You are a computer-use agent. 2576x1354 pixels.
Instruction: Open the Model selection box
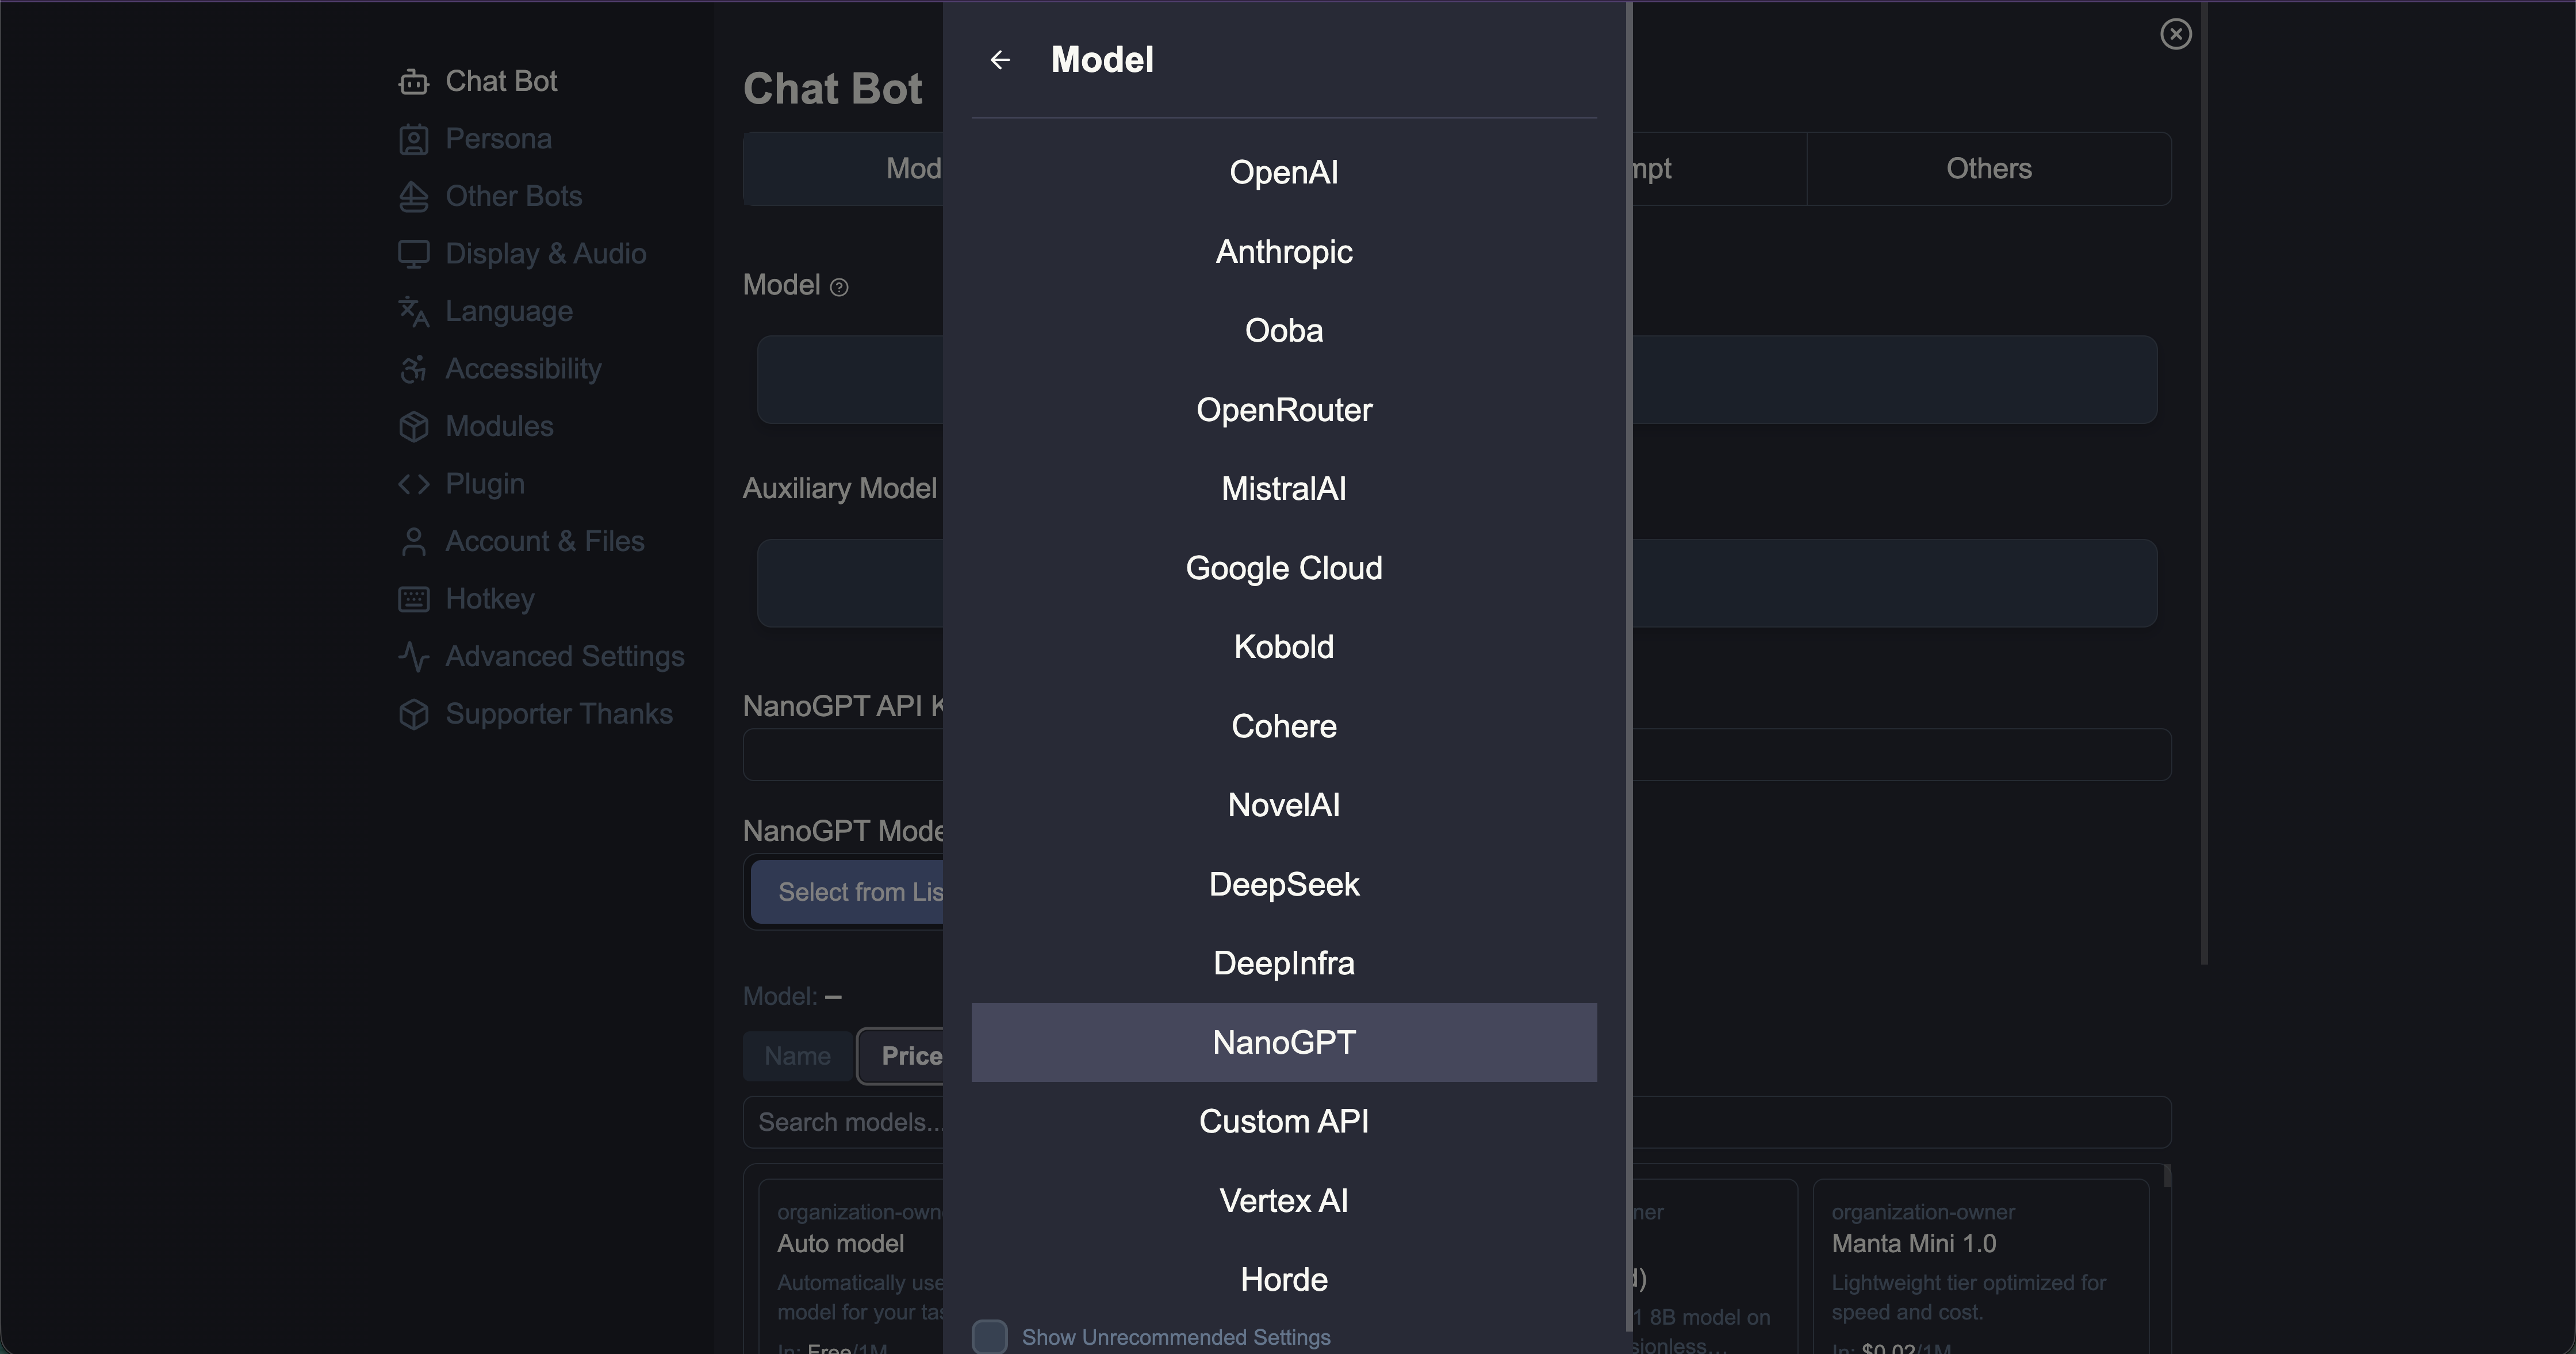pos(1900,380)
